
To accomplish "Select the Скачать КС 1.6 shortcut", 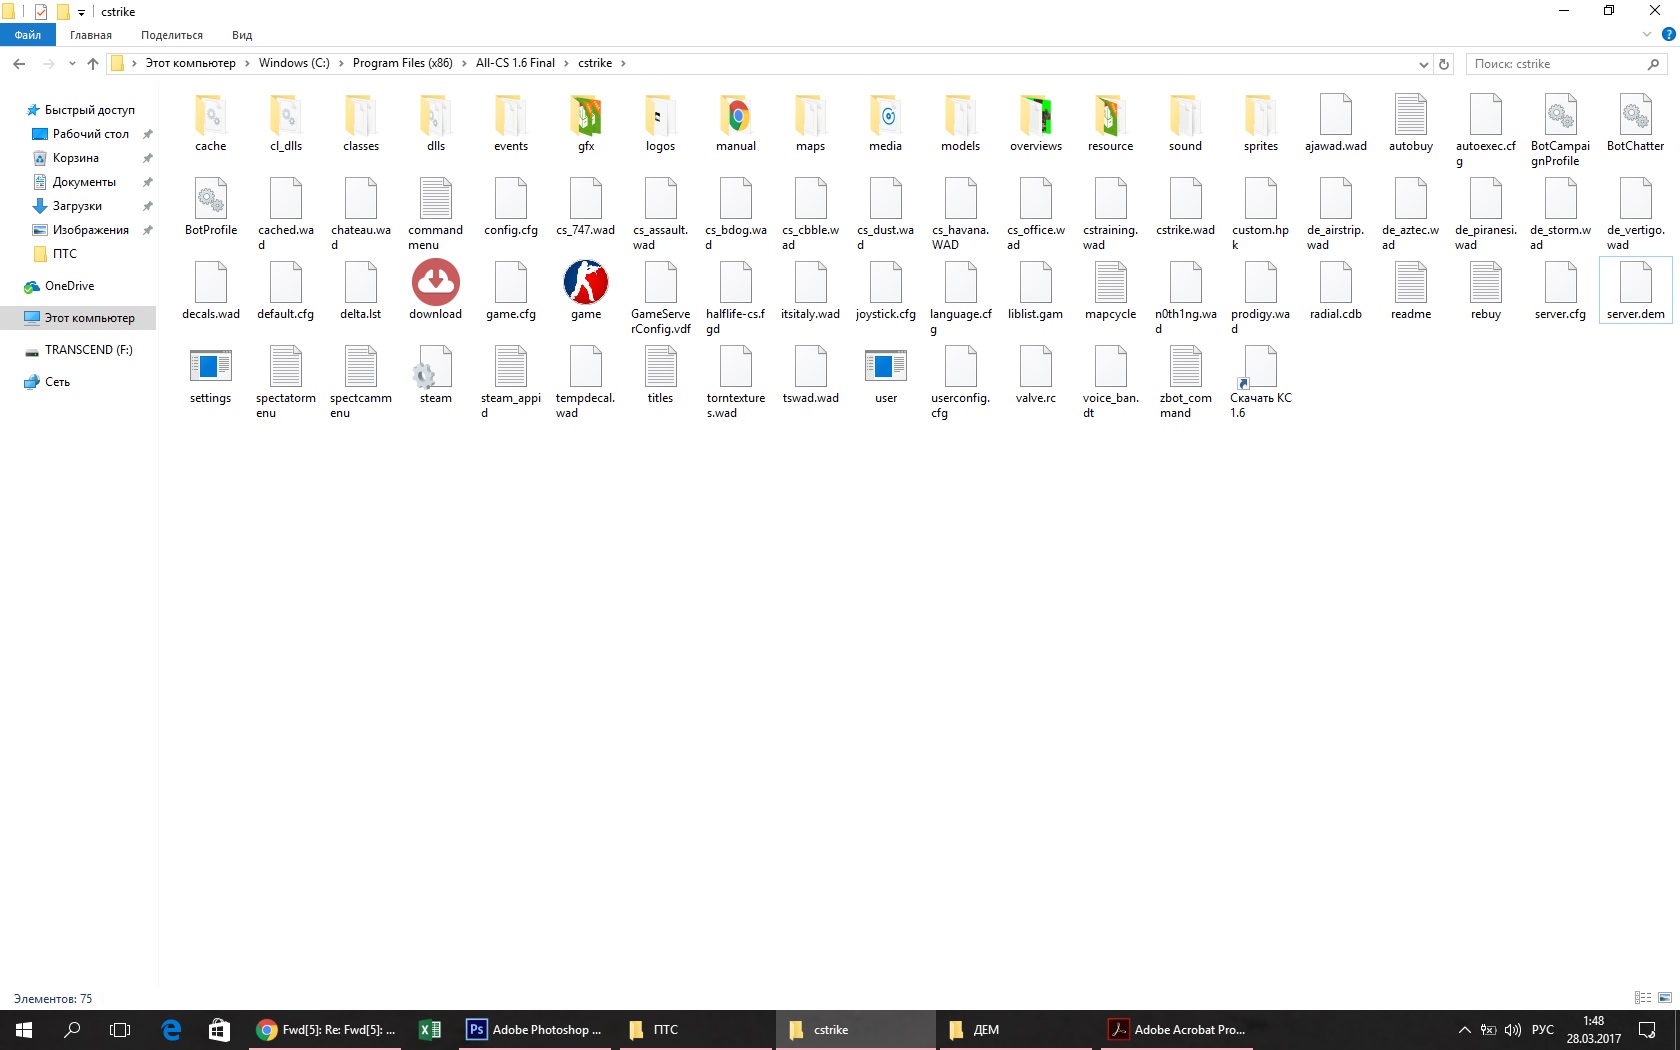I will click(1260, 382).
